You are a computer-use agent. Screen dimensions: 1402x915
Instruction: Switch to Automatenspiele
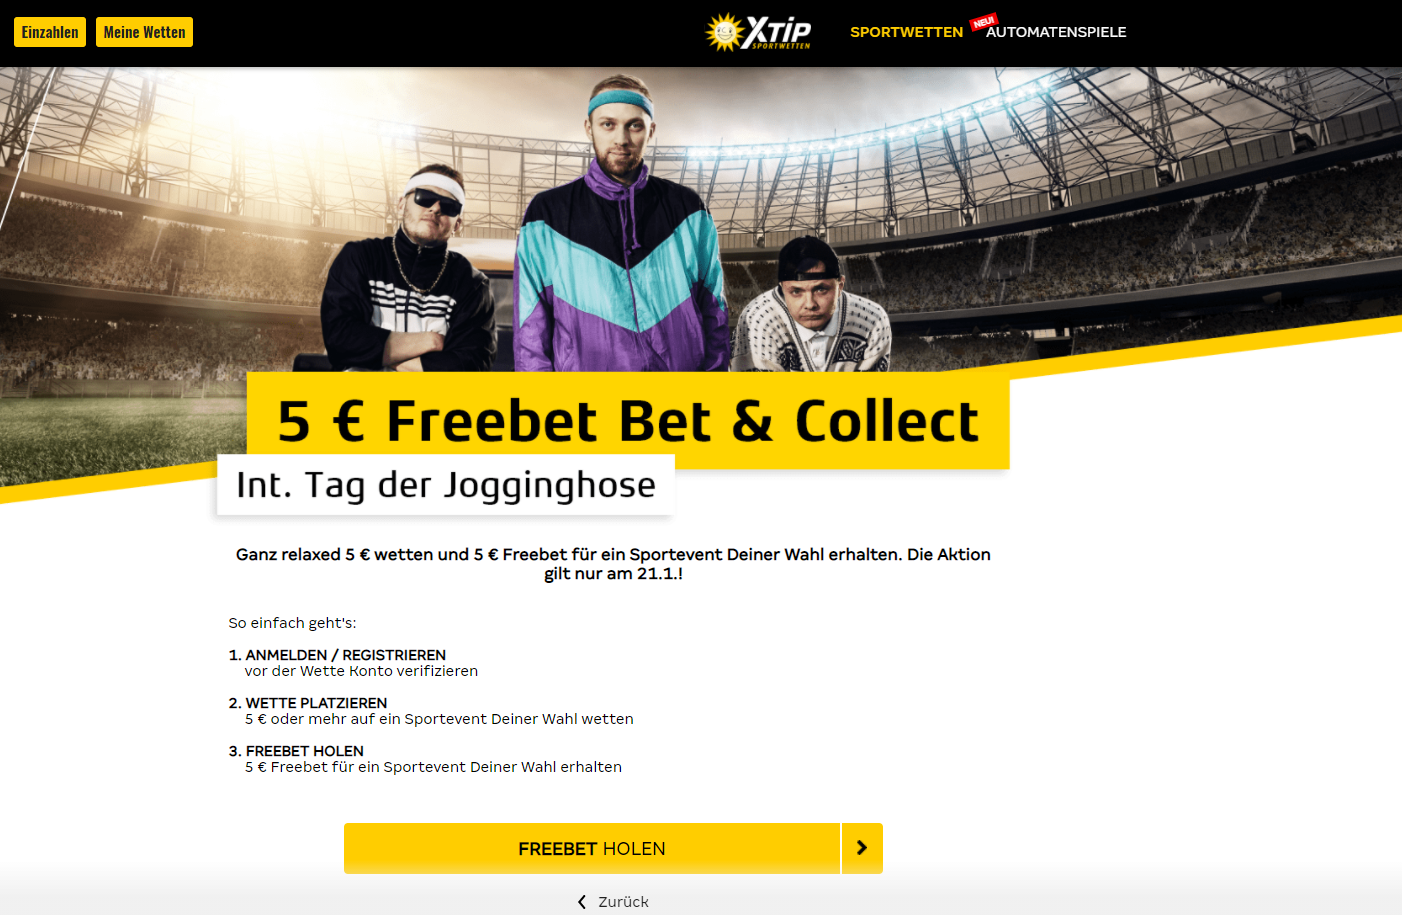point(1056,32)
